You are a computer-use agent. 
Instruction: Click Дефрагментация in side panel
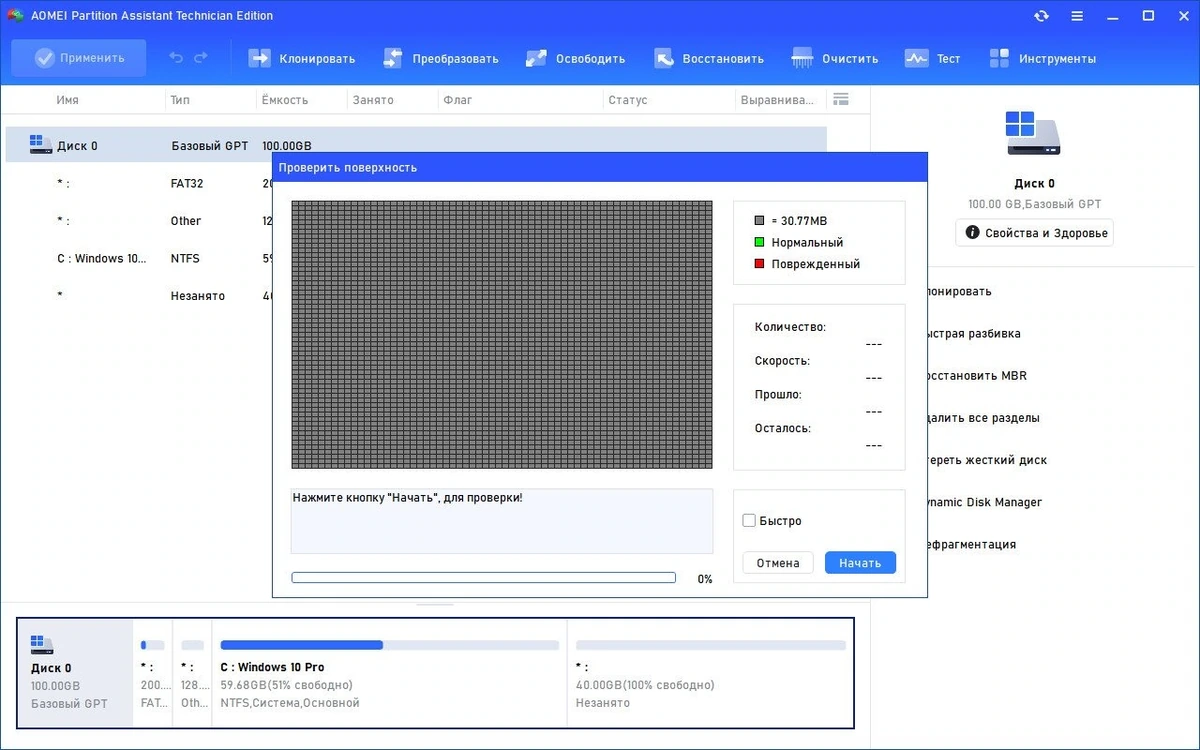pos(970,544)
